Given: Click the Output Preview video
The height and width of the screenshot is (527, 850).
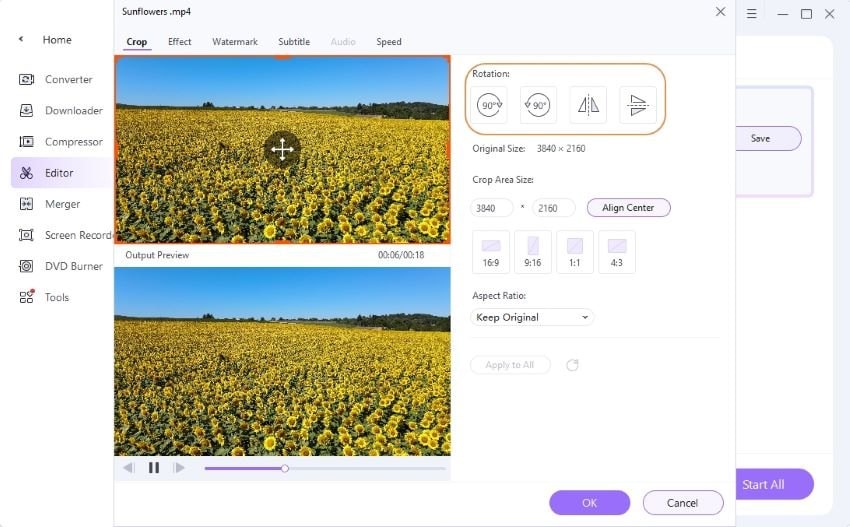Looking at the screenshot, I should 282,361.
